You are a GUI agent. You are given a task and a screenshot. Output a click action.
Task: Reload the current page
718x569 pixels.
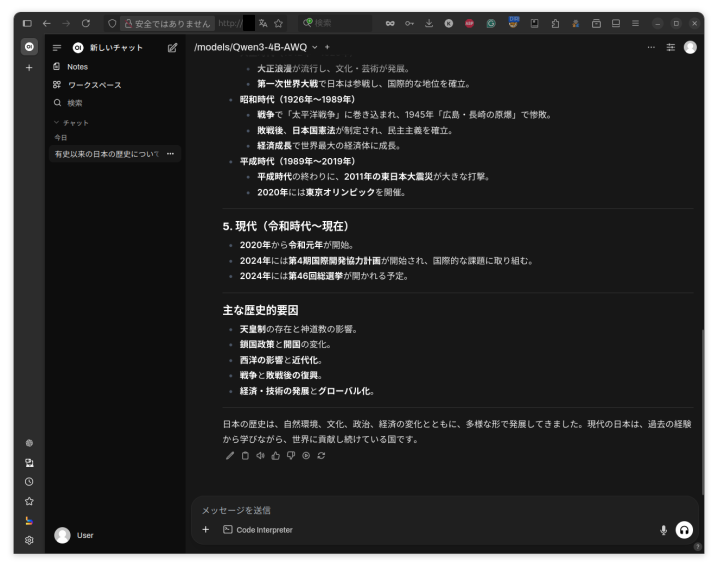[x=86, y=23]
